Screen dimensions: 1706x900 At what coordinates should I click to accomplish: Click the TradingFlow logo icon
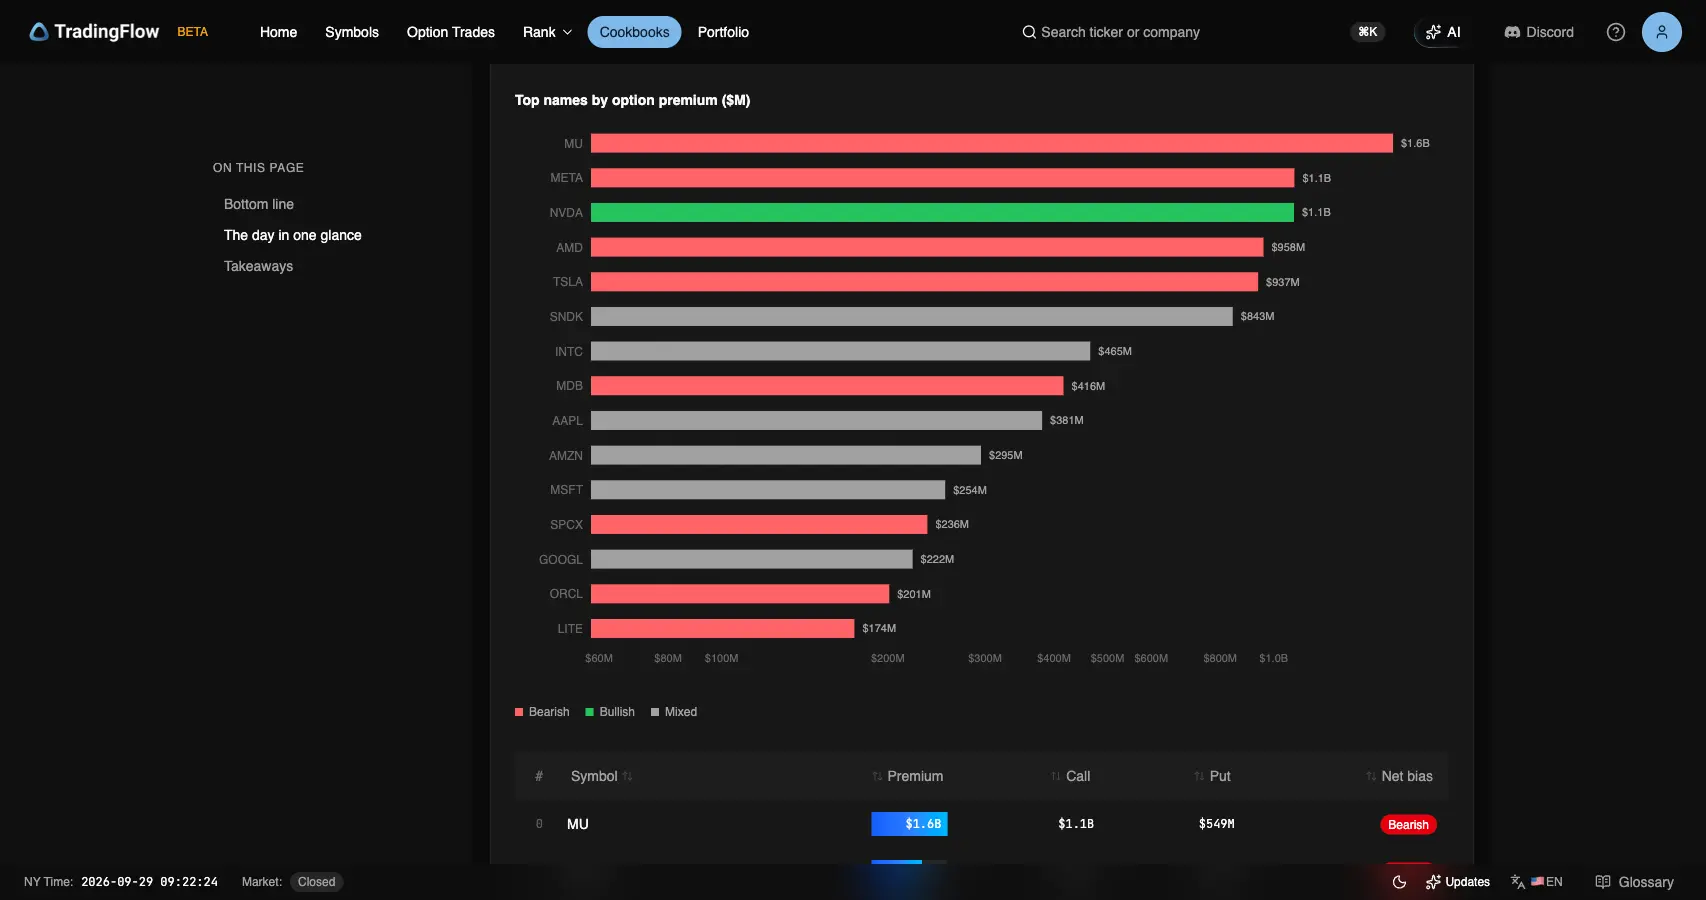tap(39, 32)
